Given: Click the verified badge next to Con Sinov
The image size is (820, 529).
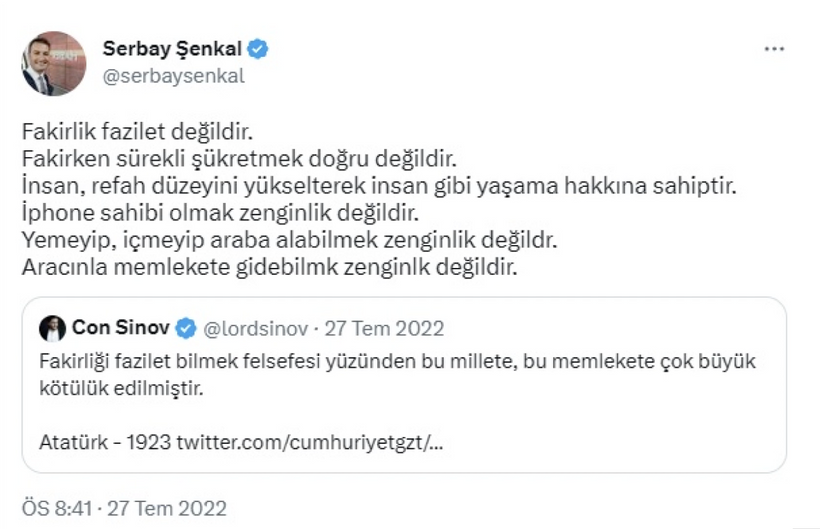Looking at the screenshot, I should (186, 328).
